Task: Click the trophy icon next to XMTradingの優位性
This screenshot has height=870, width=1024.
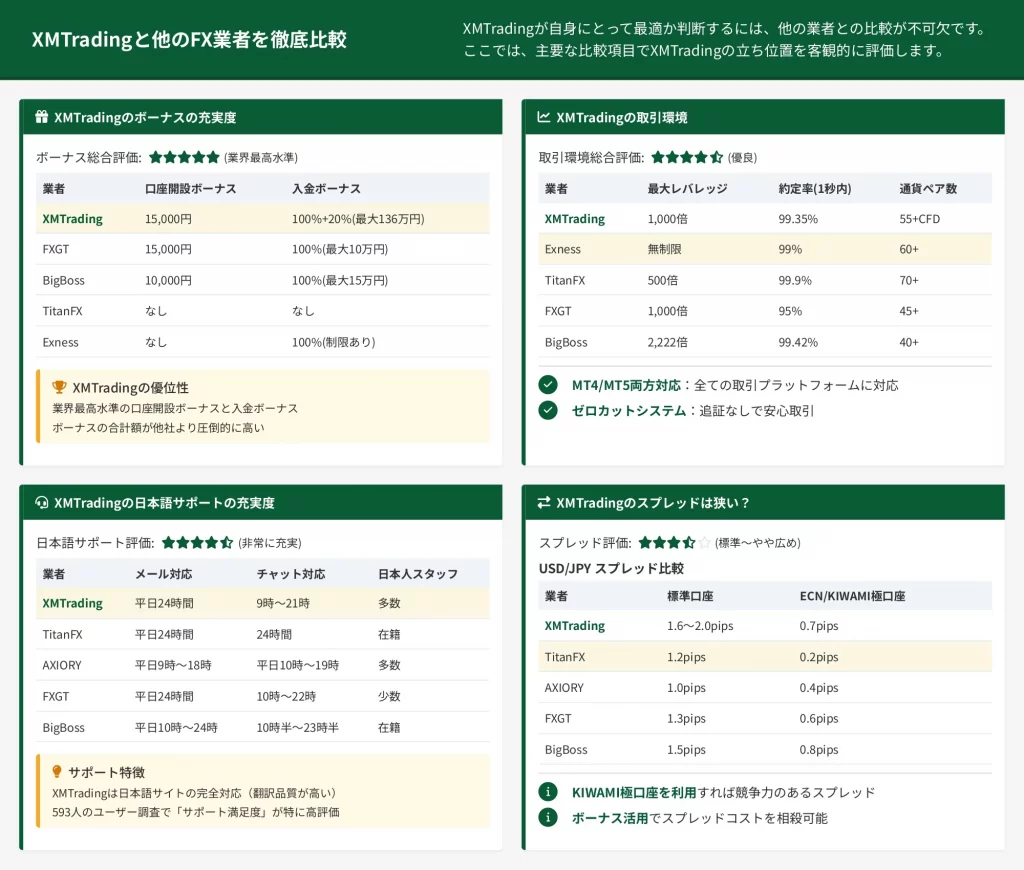Action: 59,387
